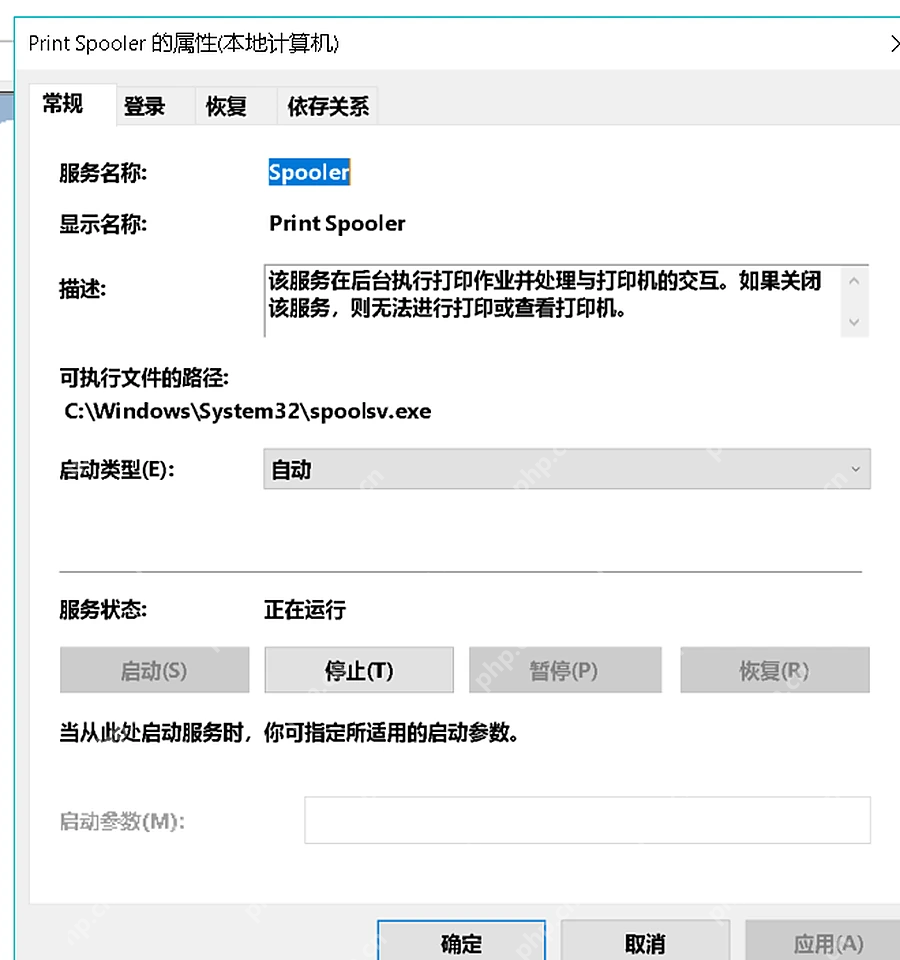Click the 服务名称 label
Viewport: 900px width, 960px height.
[x=103, y=173]
